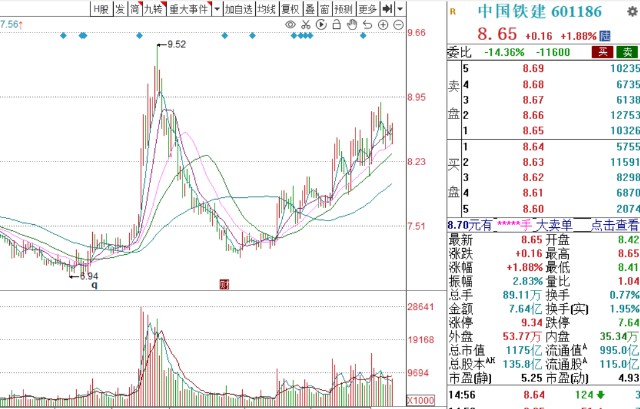640x409 pixels.
Task: Toggle the chart lock icon
Action: coord(337,24)
